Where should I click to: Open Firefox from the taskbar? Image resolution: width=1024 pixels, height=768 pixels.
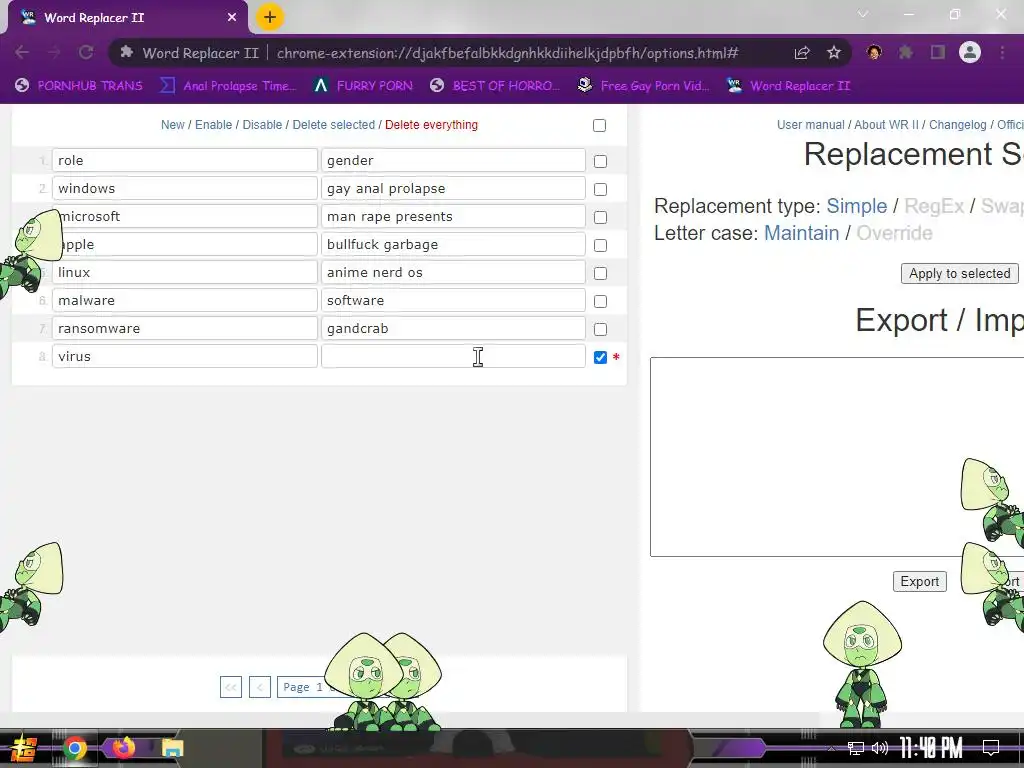point(123,747)
